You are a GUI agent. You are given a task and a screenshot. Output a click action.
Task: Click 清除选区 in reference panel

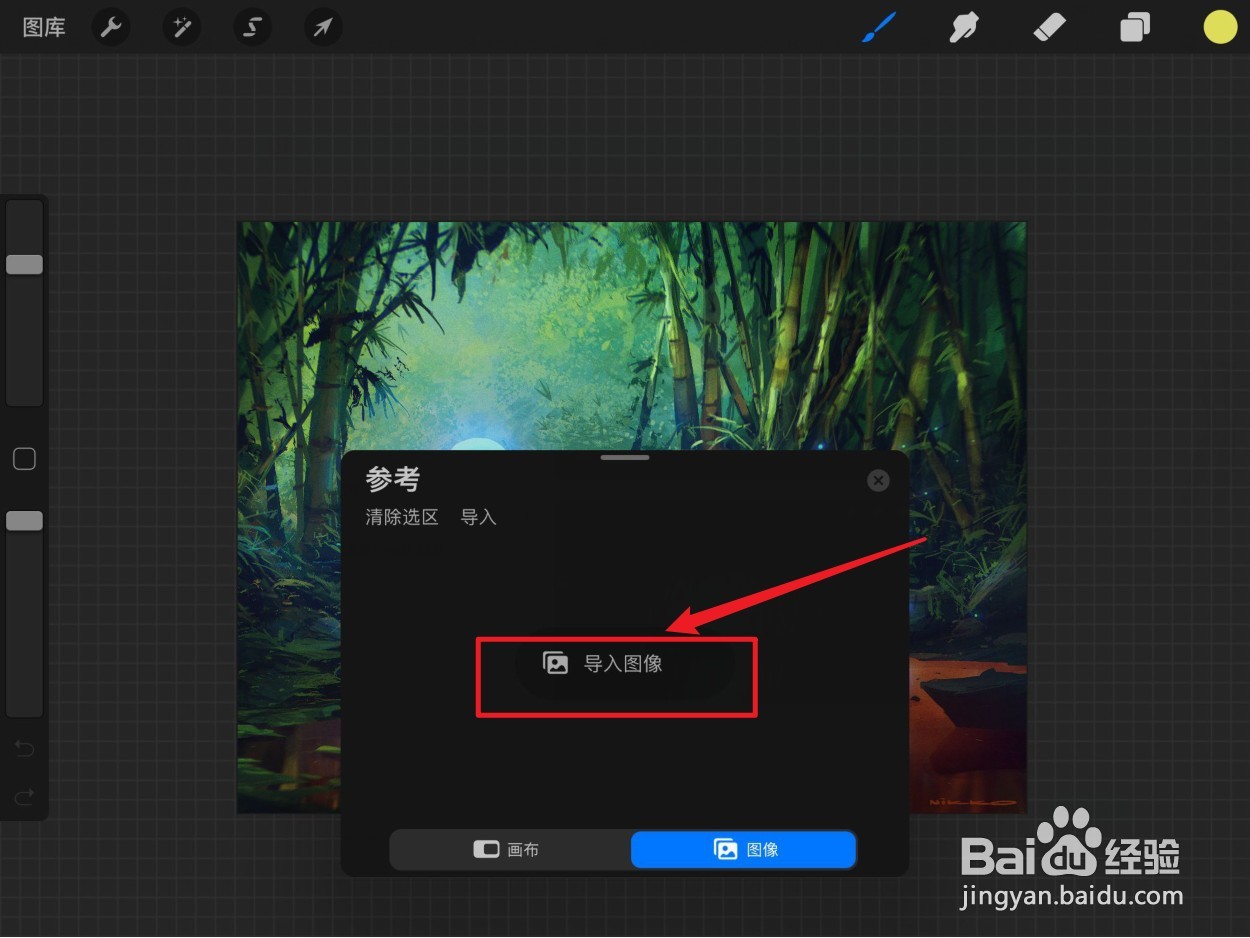[402, 517]
